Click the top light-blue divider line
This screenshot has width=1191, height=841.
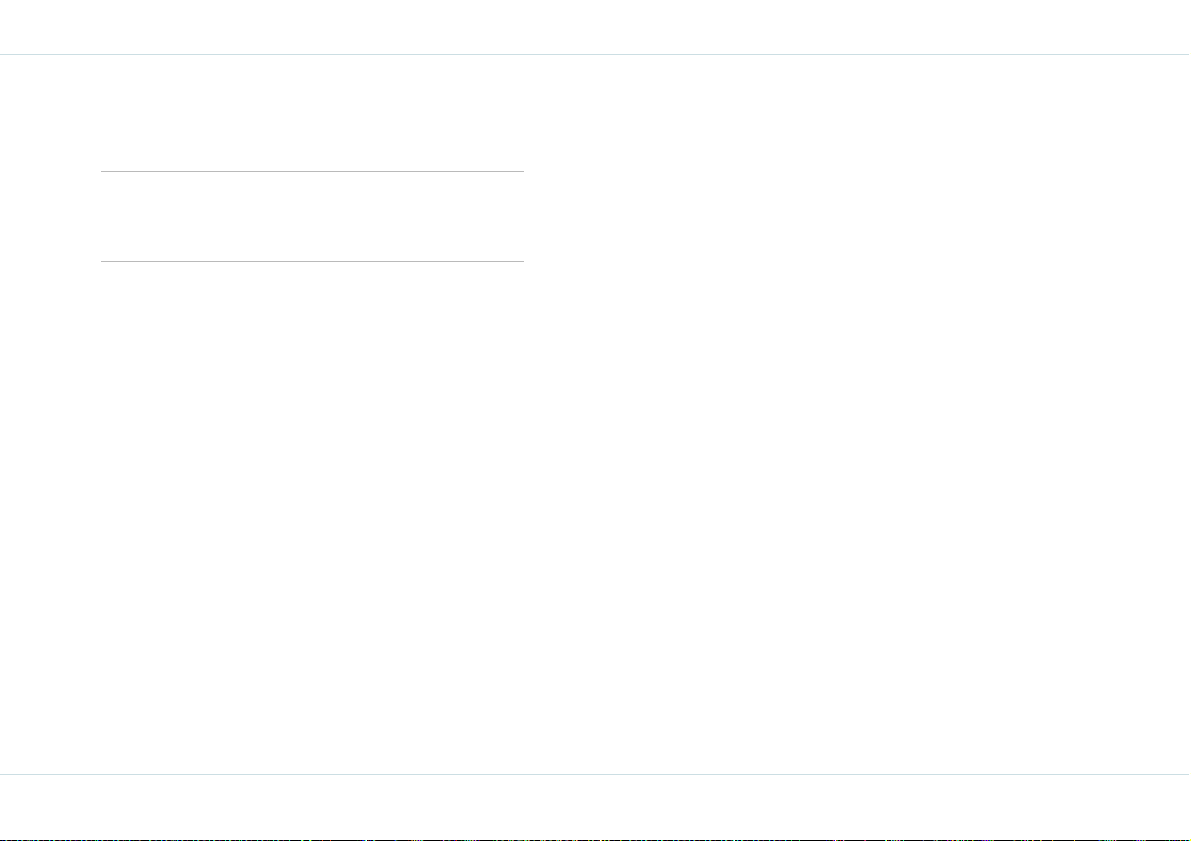596,55
